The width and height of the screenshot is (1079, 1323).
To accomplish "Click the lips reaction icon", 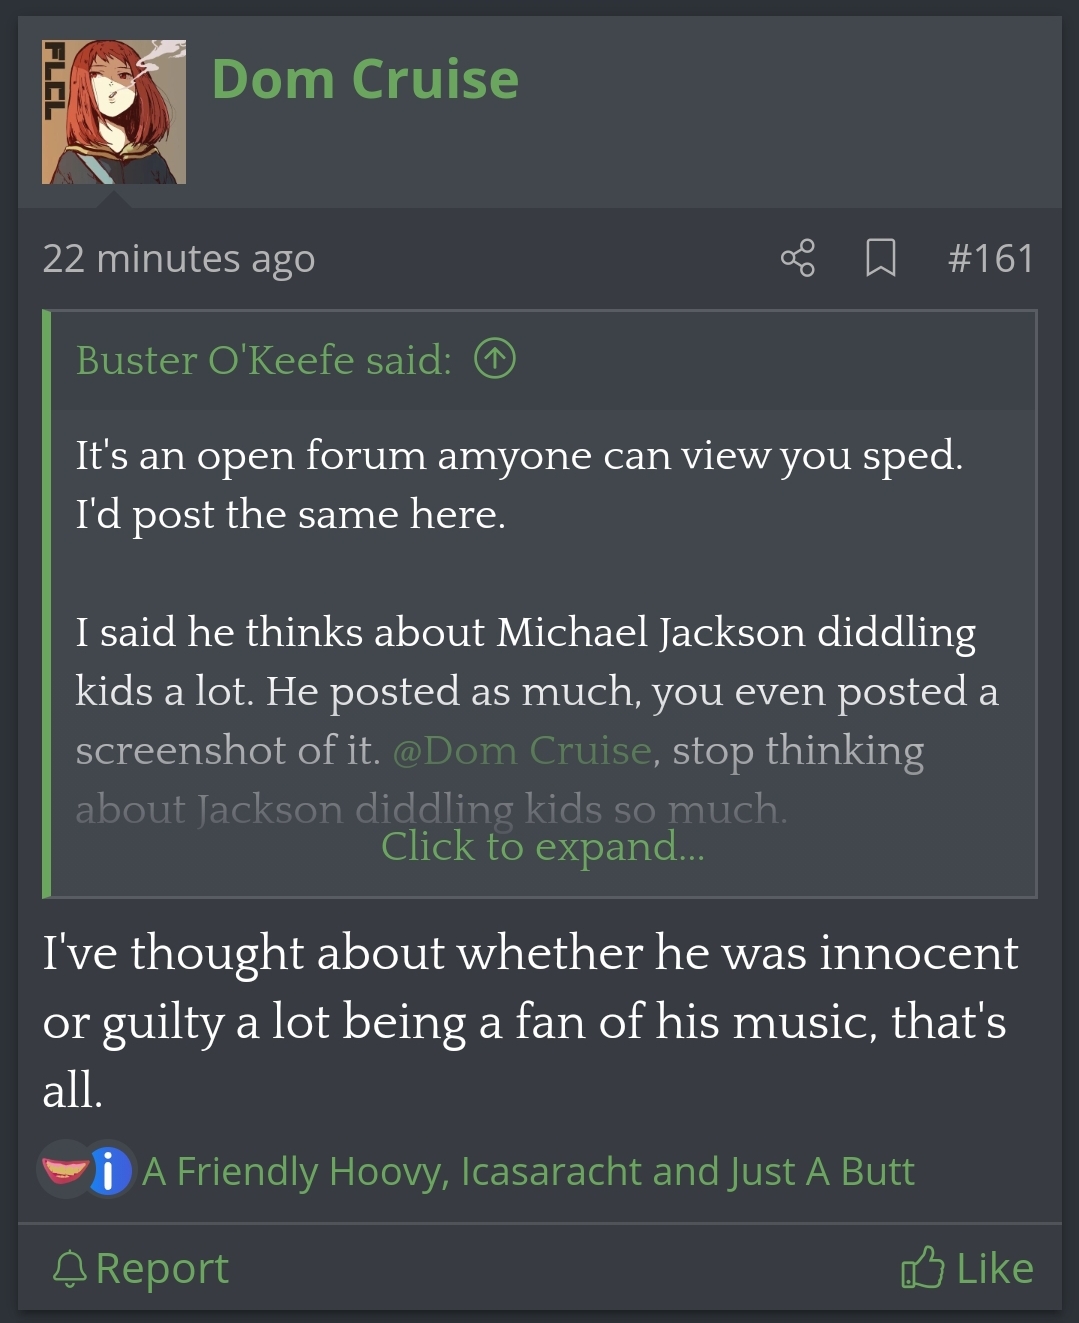I will [65, 1169].
